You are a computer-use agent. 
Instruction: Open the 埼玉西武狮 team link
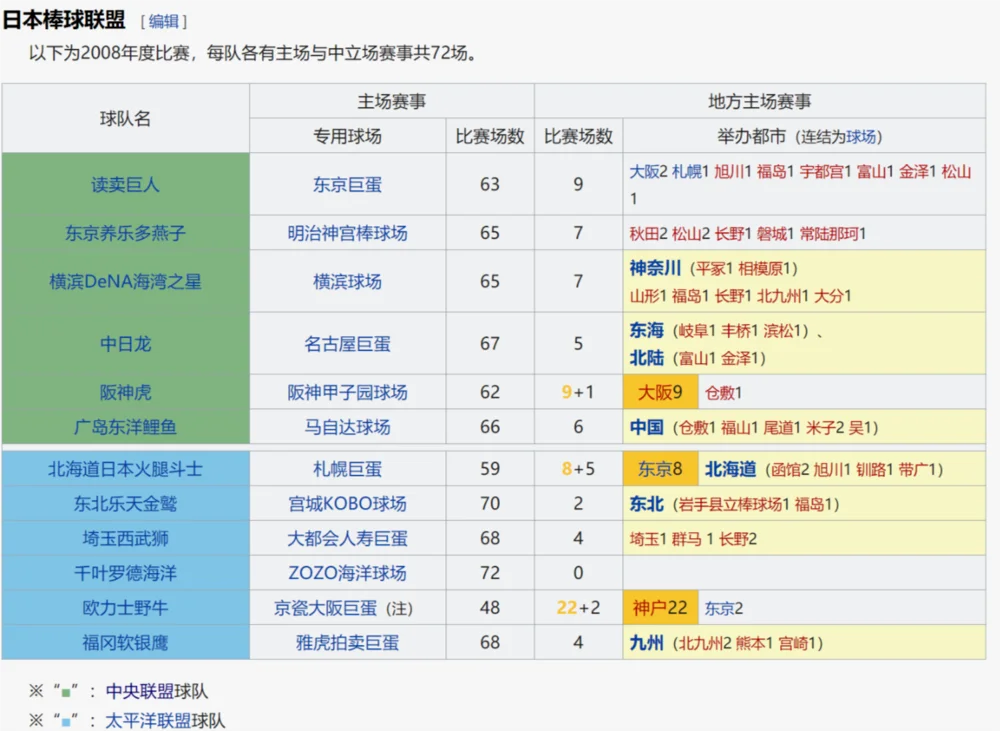[x=125, y=538]
